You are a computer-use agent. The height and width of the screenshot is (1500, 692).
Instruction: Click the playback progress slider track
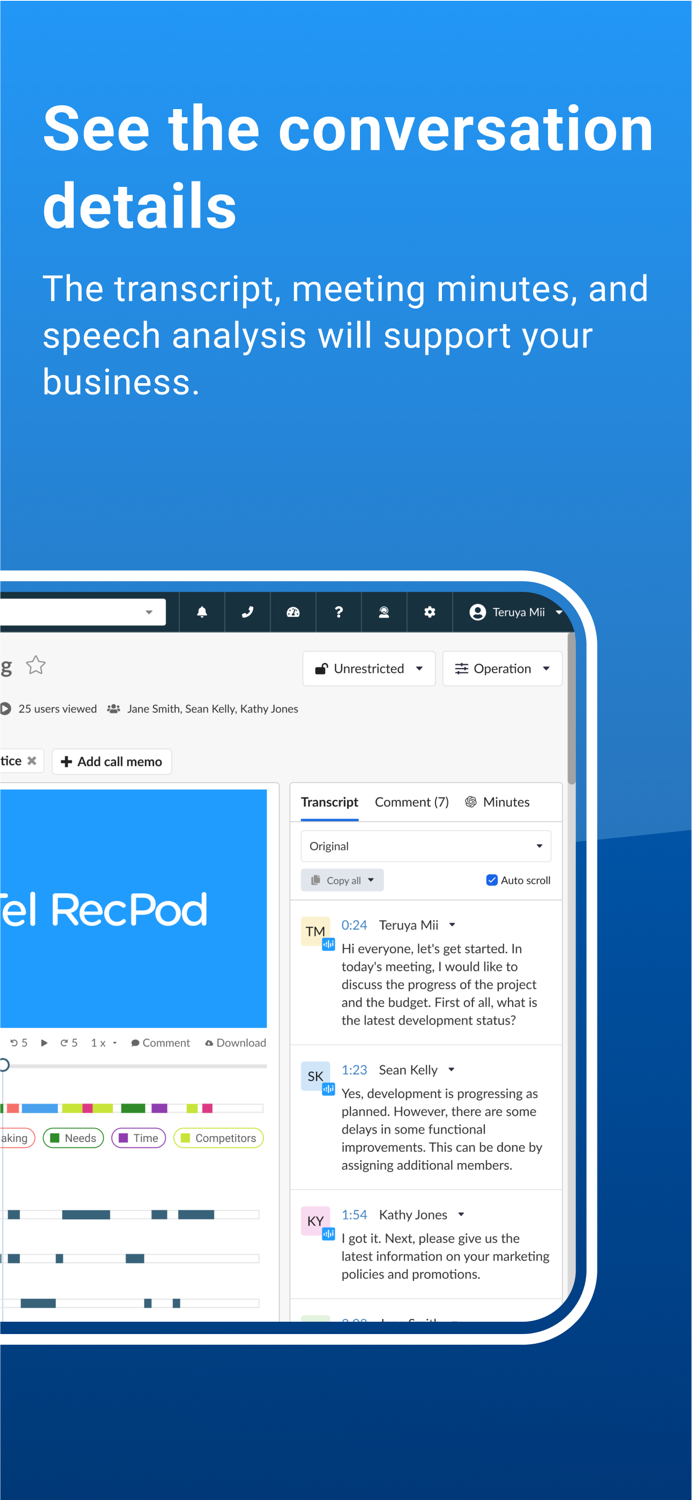click(x=134, y=1066)
